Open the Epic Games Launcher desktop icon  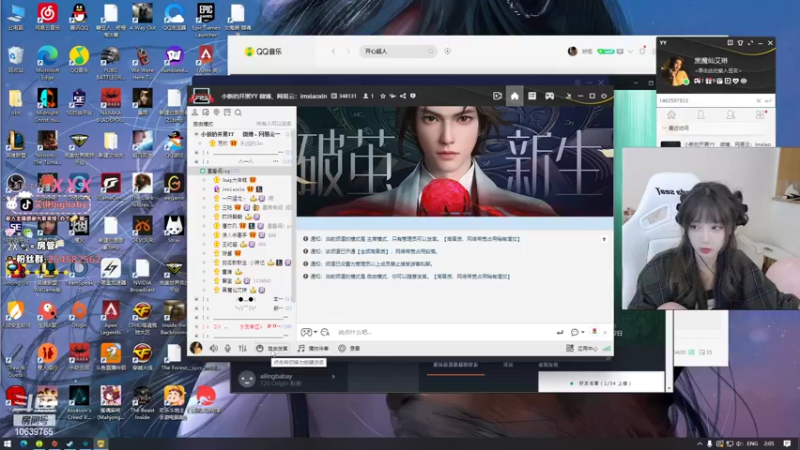(x=206, y=20)
